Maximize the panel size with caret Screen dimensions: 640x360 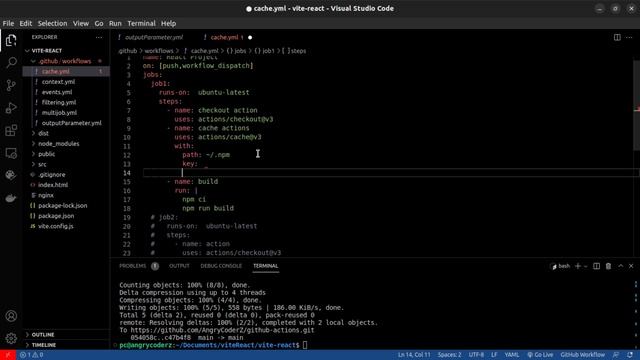620,266
